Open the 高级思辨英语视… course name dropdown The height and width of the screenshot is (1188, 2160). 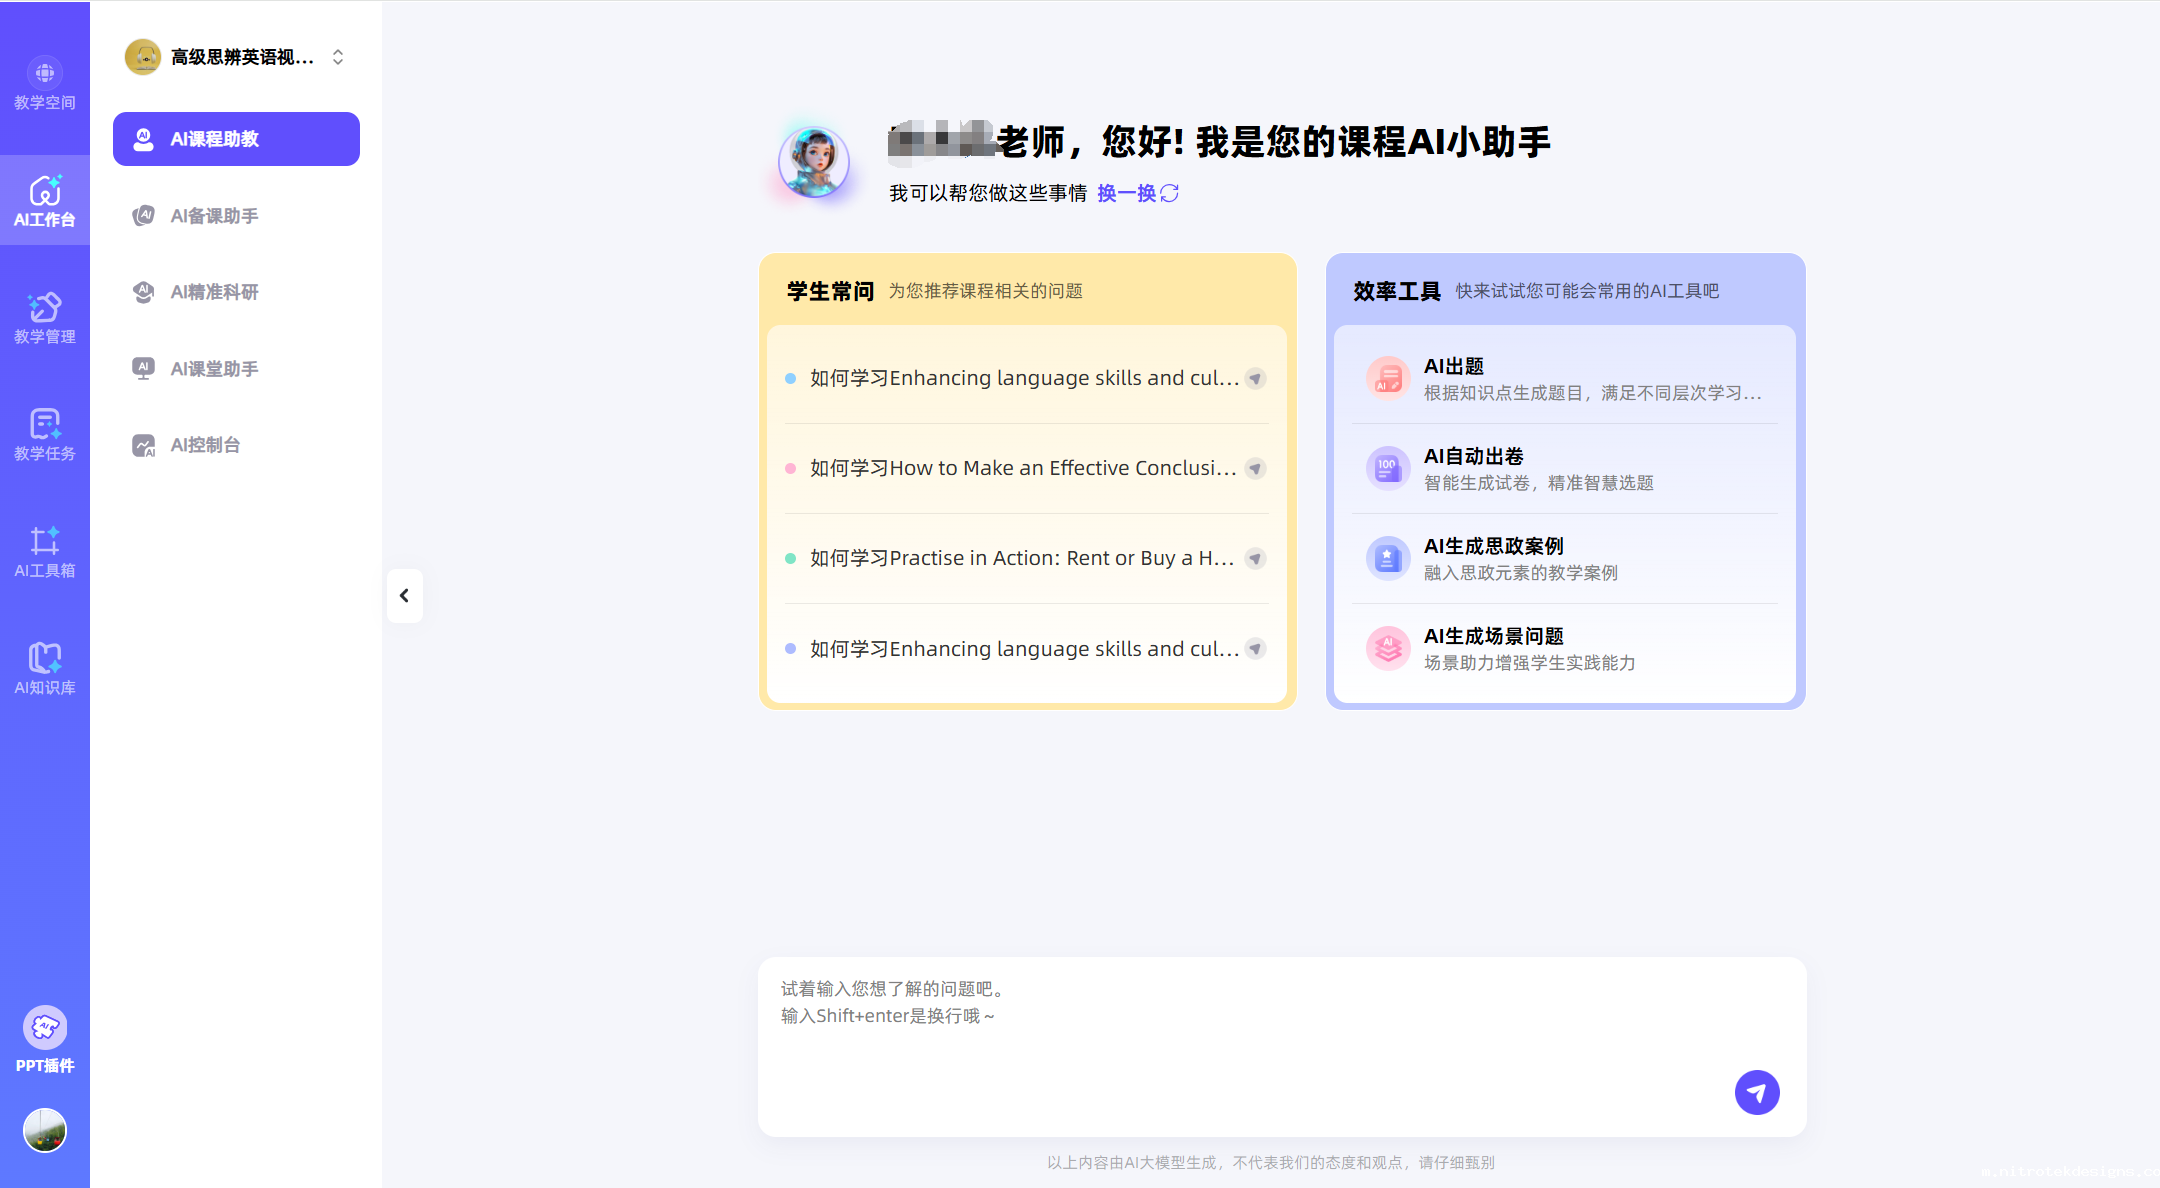241,57
